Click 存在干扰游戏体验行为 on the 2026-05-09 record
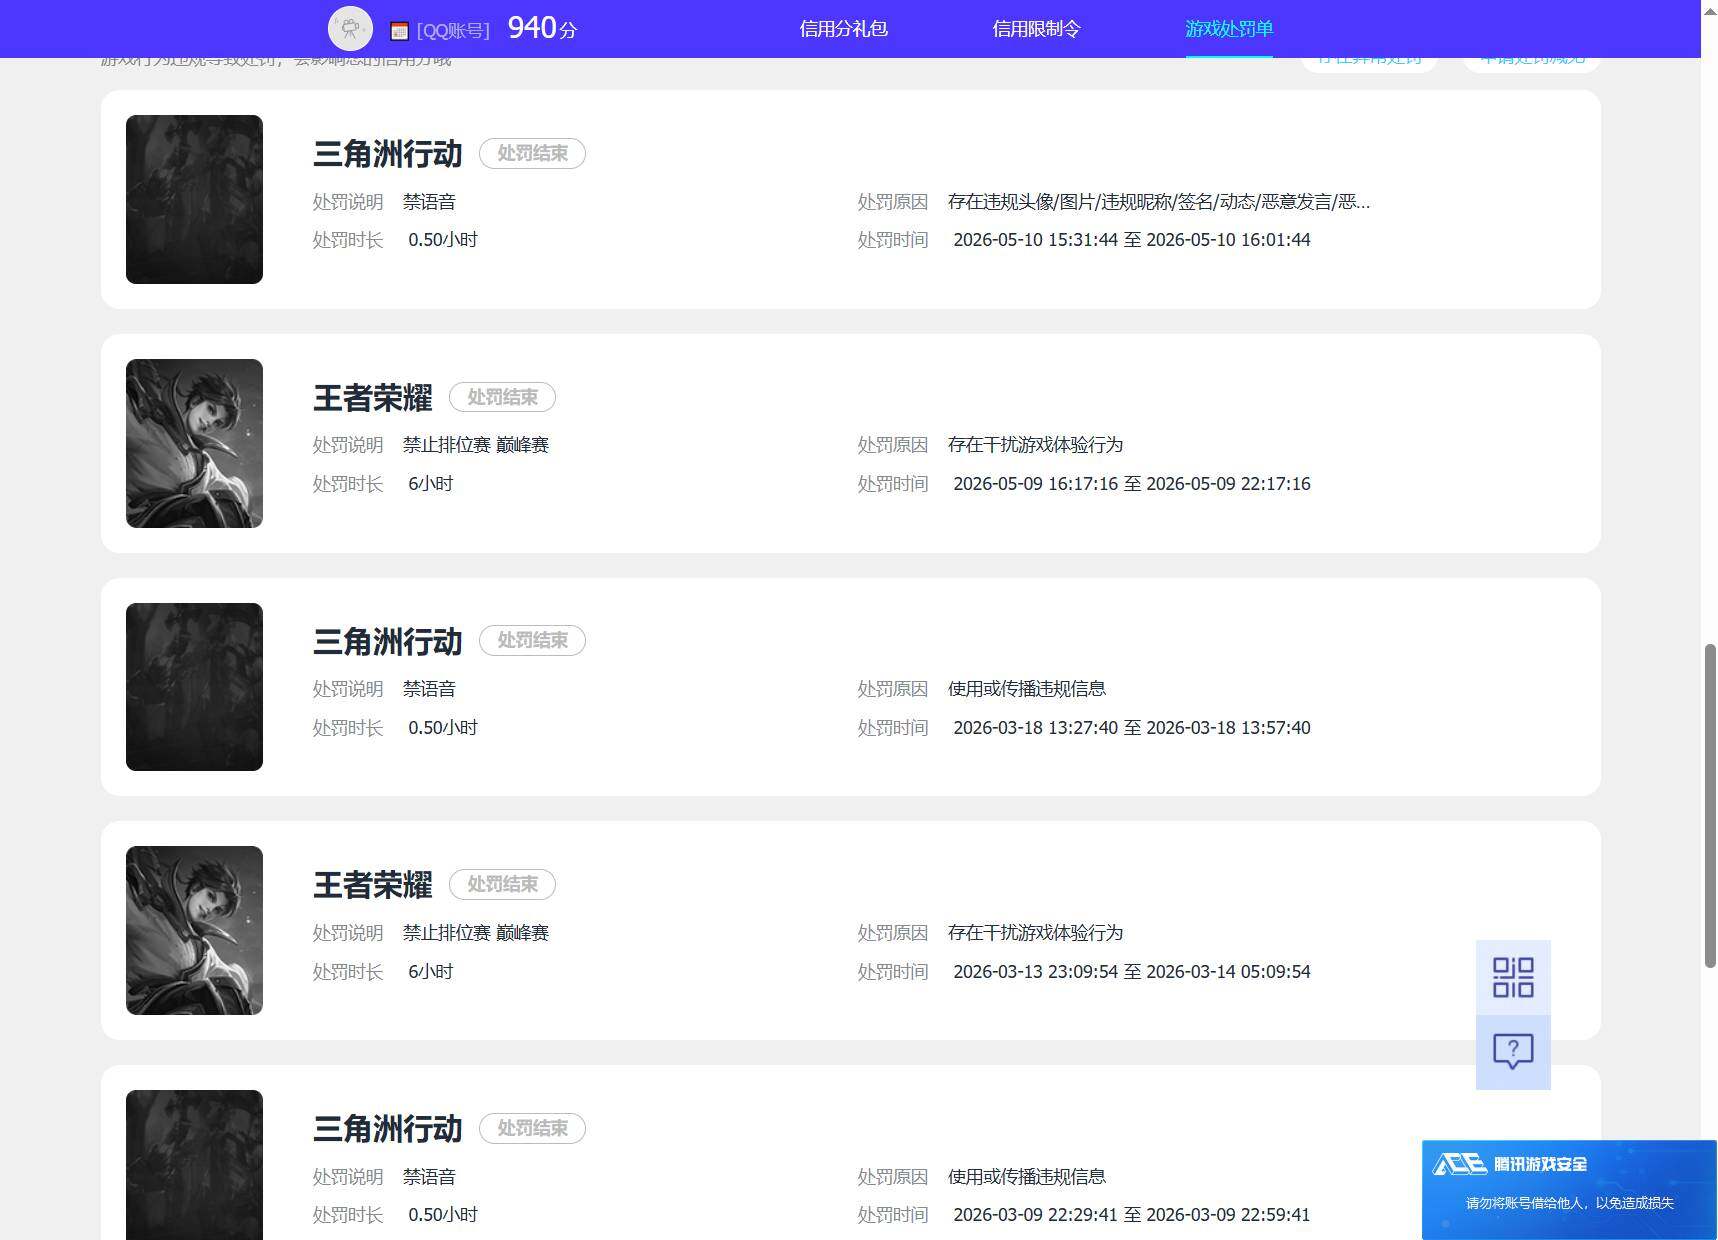Viewport: 1718px width, 1240px height. 1035,445
